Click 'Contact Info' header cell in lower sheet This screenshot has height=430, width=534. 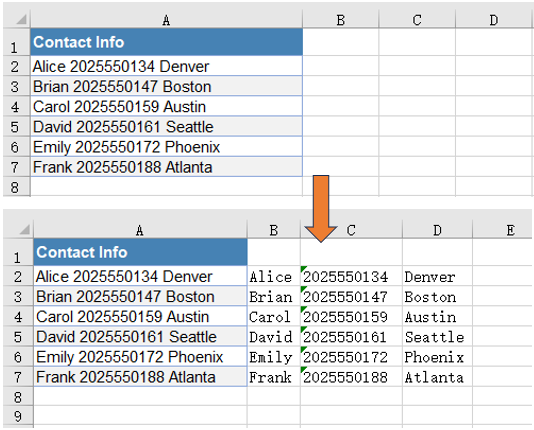(140, 252)
